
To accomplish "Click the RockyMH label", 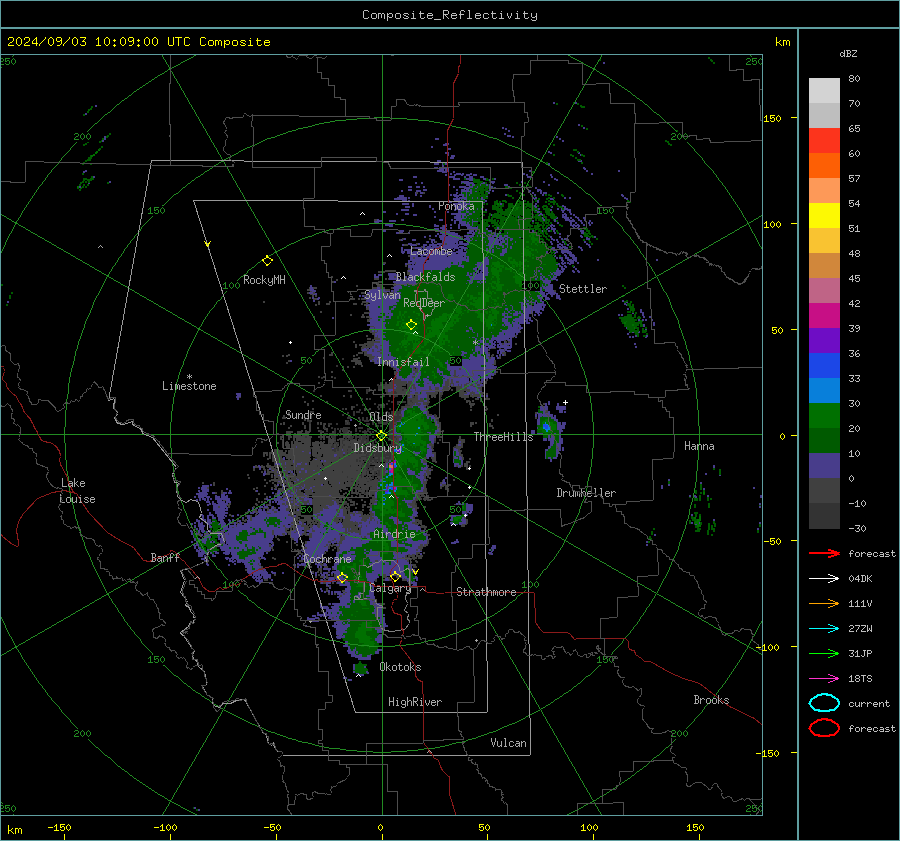I will point(264,280).
